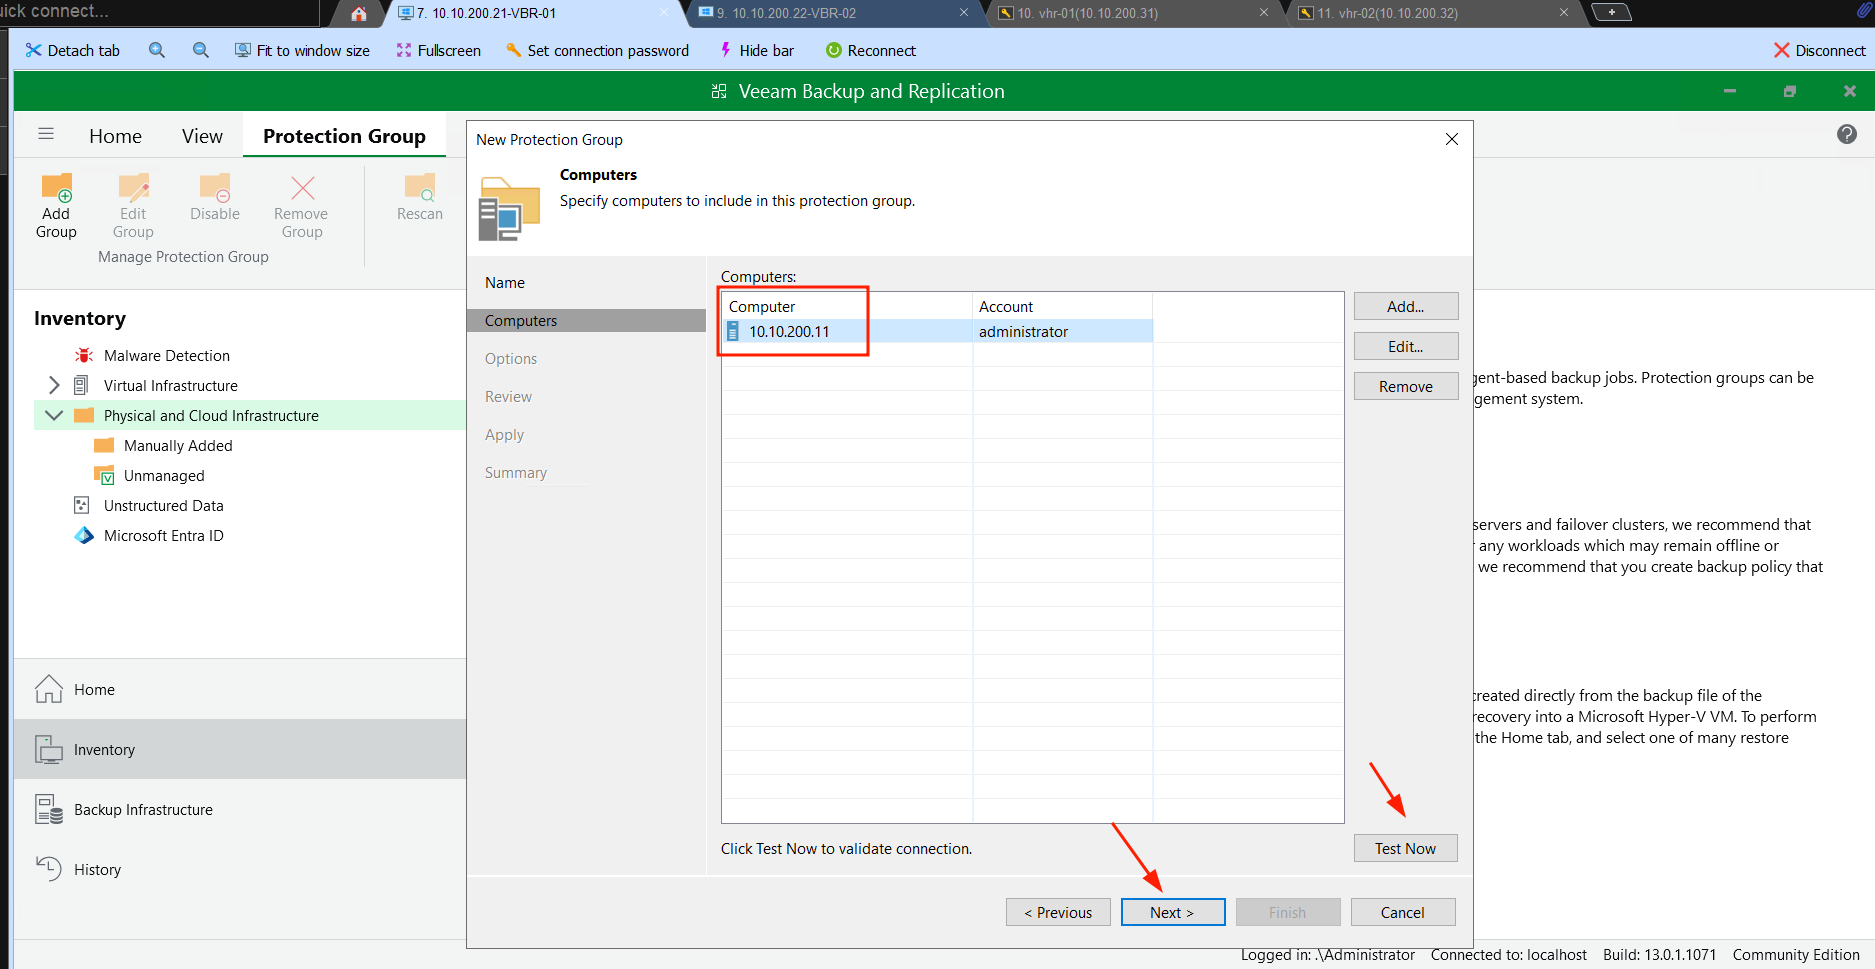Click the Unstructured Data icon
Screen dimensions: 1875x969
click(82, 505)
